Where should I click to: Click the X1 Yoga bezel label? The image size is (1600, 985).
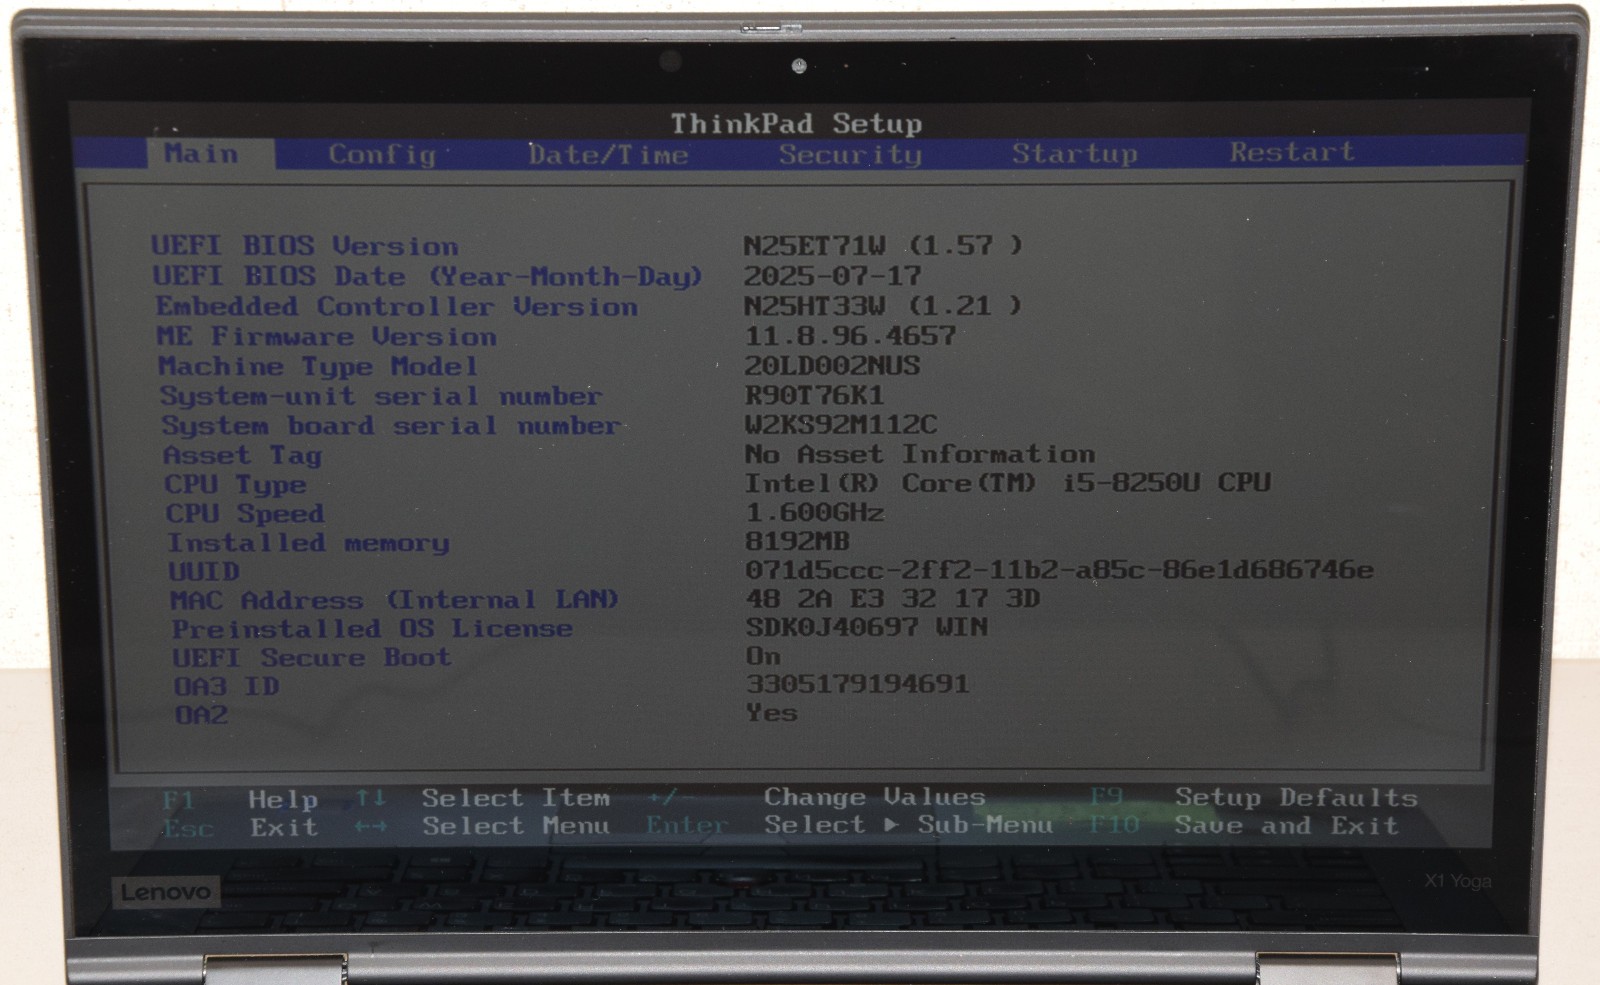click(1458, 881)
